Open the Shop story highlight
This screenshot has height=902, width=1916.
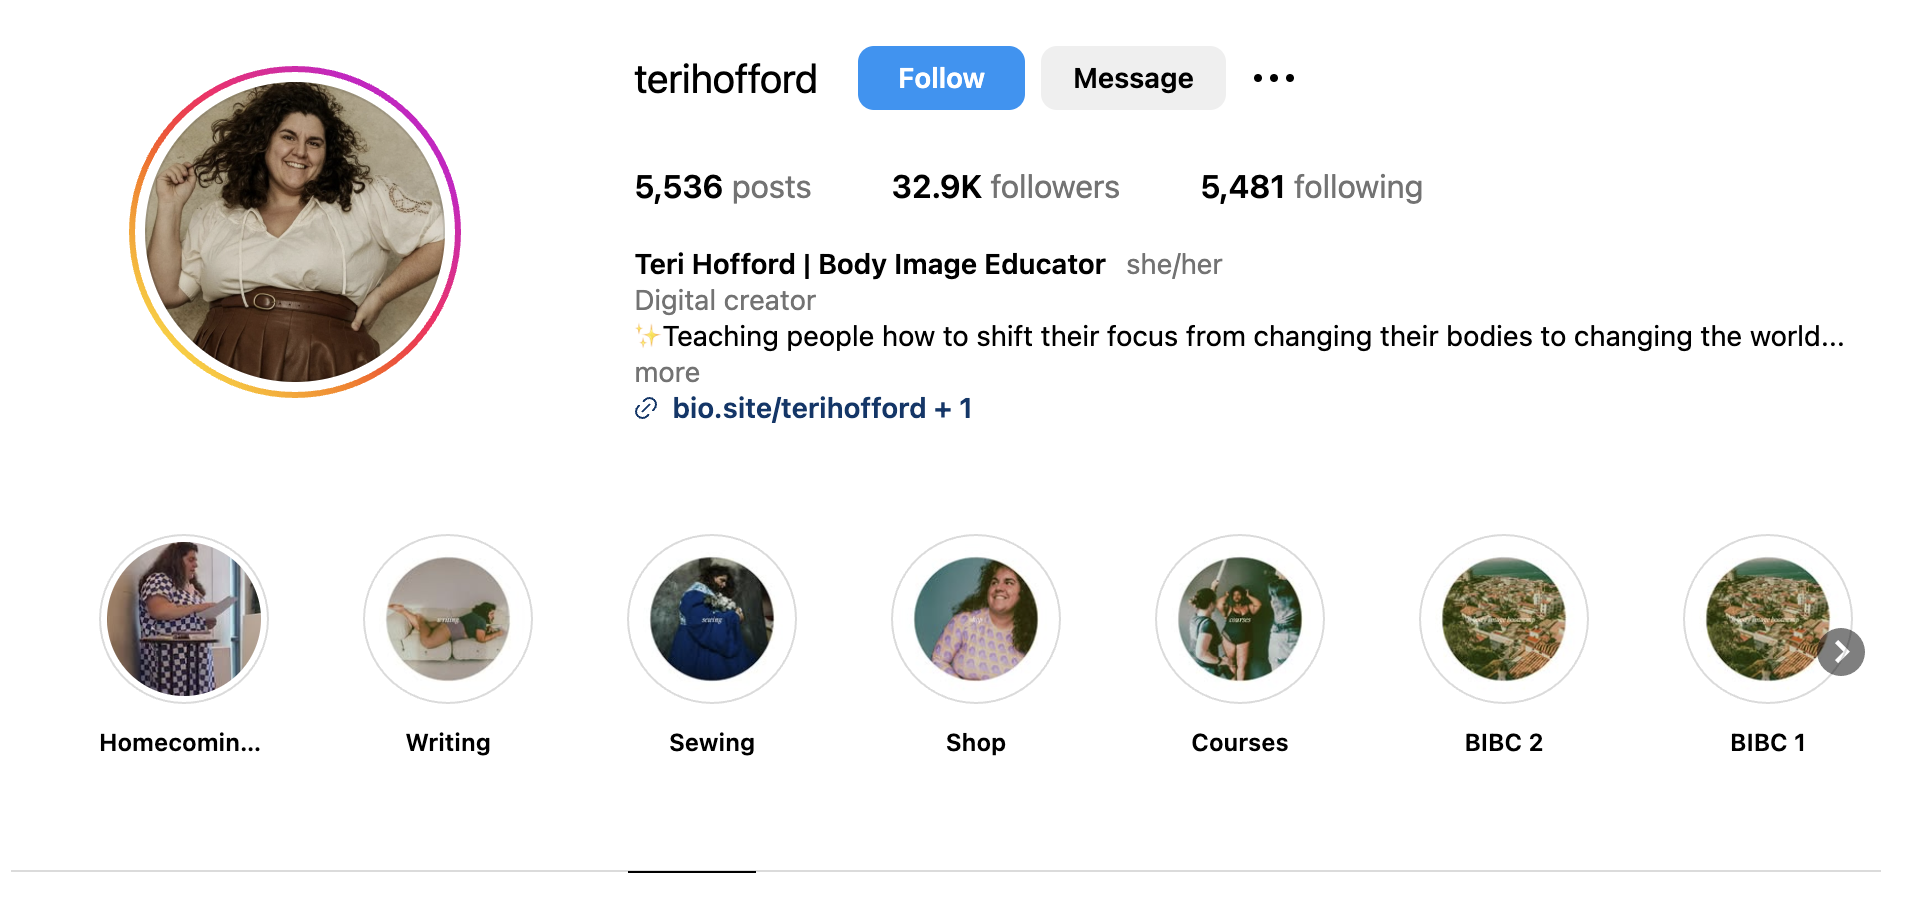(x=976, y=619)
